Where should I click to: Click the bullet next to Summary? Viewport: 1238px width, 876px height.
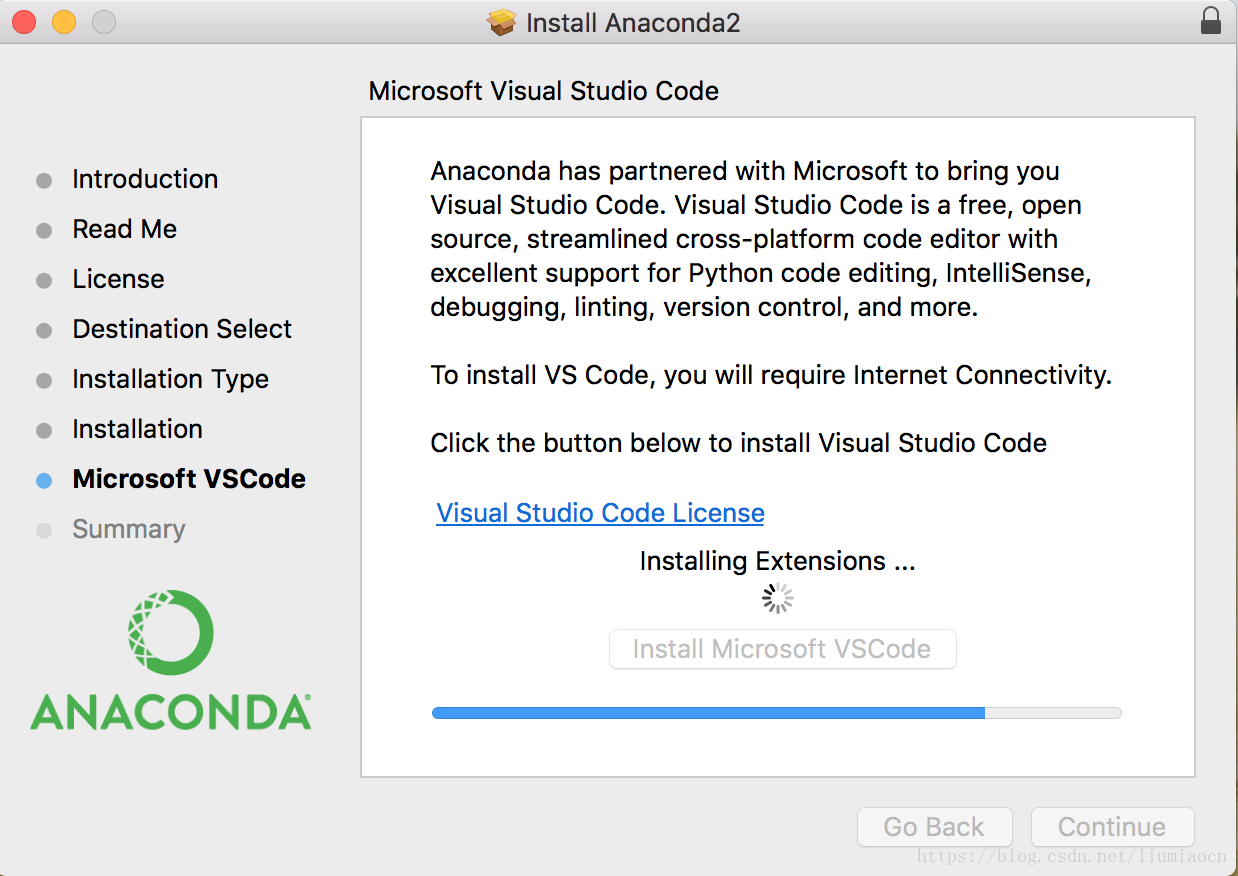44,531
